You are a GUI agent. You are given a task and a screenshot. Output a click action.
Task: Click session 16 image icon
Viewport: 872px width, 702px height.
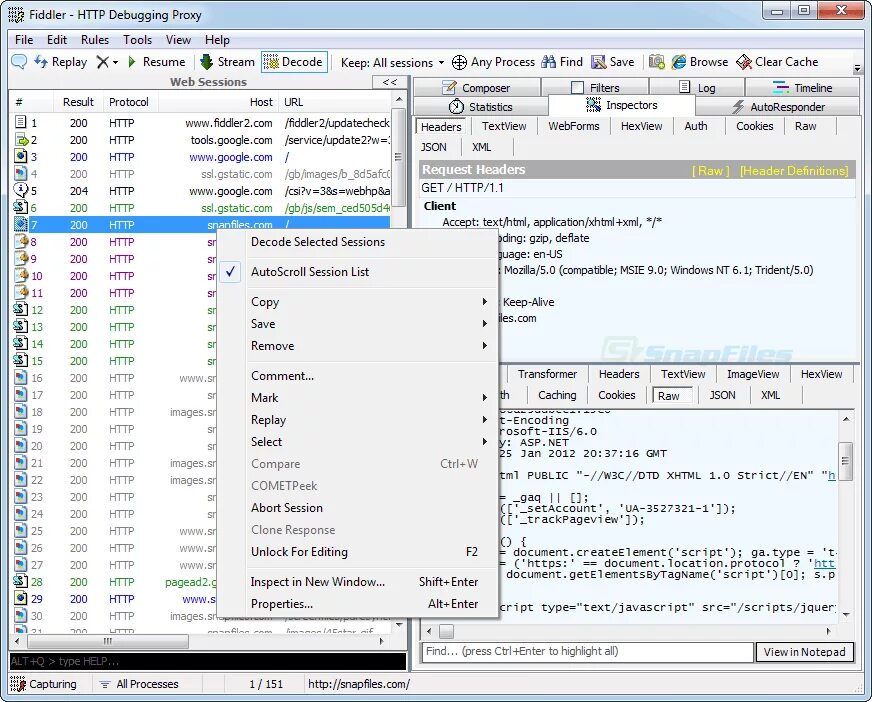21,378
